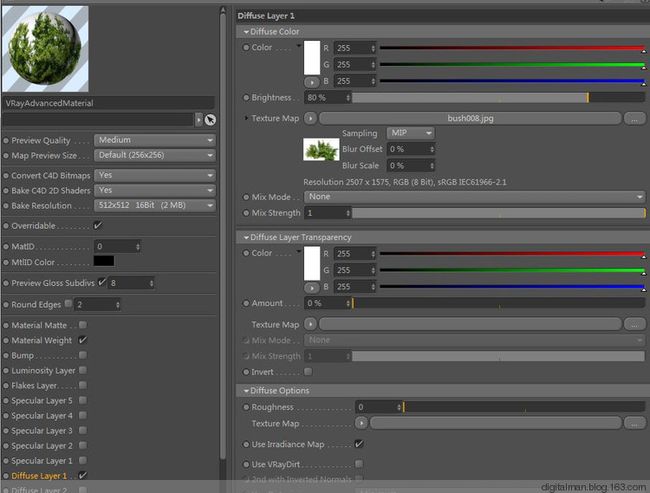
Task: Select Specular Layer 5 in layer list
Action: 42,401
